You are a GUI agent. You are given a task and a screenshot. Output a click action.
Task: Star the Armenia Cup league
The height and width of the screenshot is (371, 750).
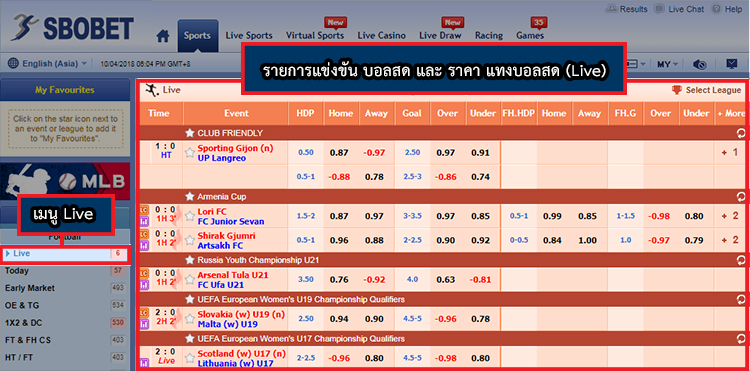[190, 196]
